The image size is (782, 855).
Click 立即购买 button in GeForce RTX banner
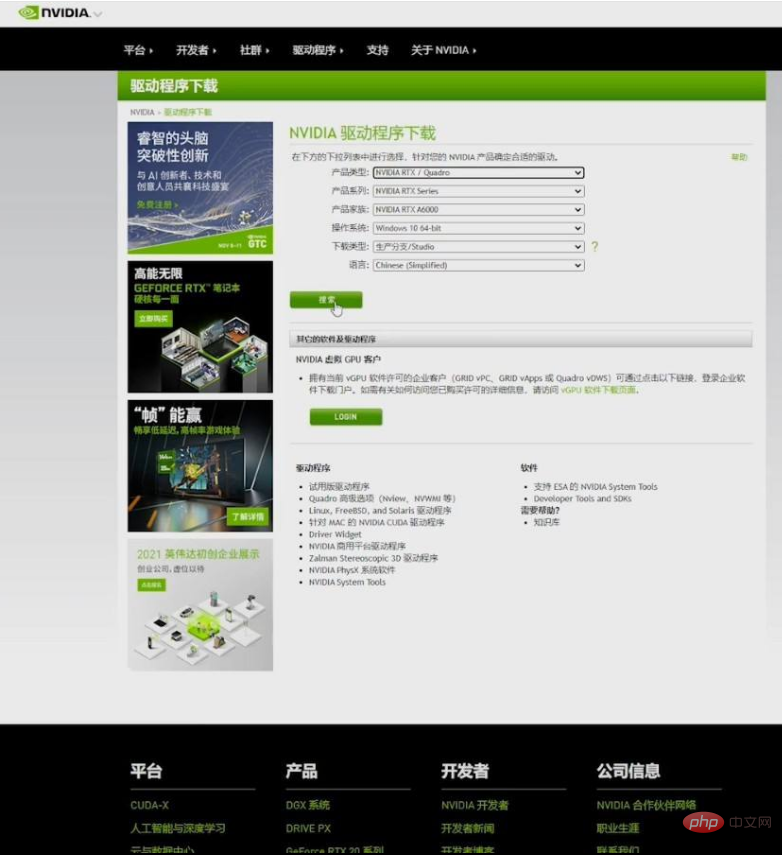tap(153, 318)
